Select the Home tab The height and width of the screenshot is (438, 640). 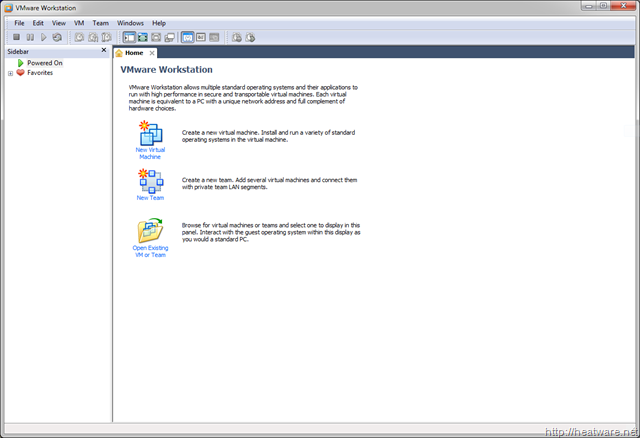[x=133, y=52]
